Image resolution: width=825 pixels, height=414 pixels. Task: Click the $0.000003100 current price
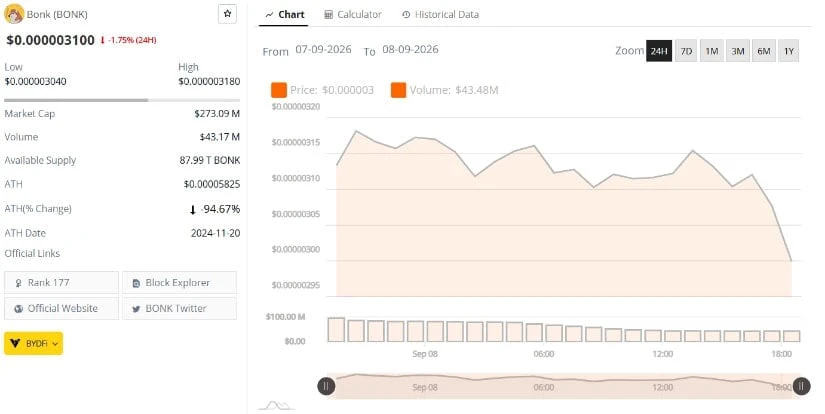coord(51,40)
